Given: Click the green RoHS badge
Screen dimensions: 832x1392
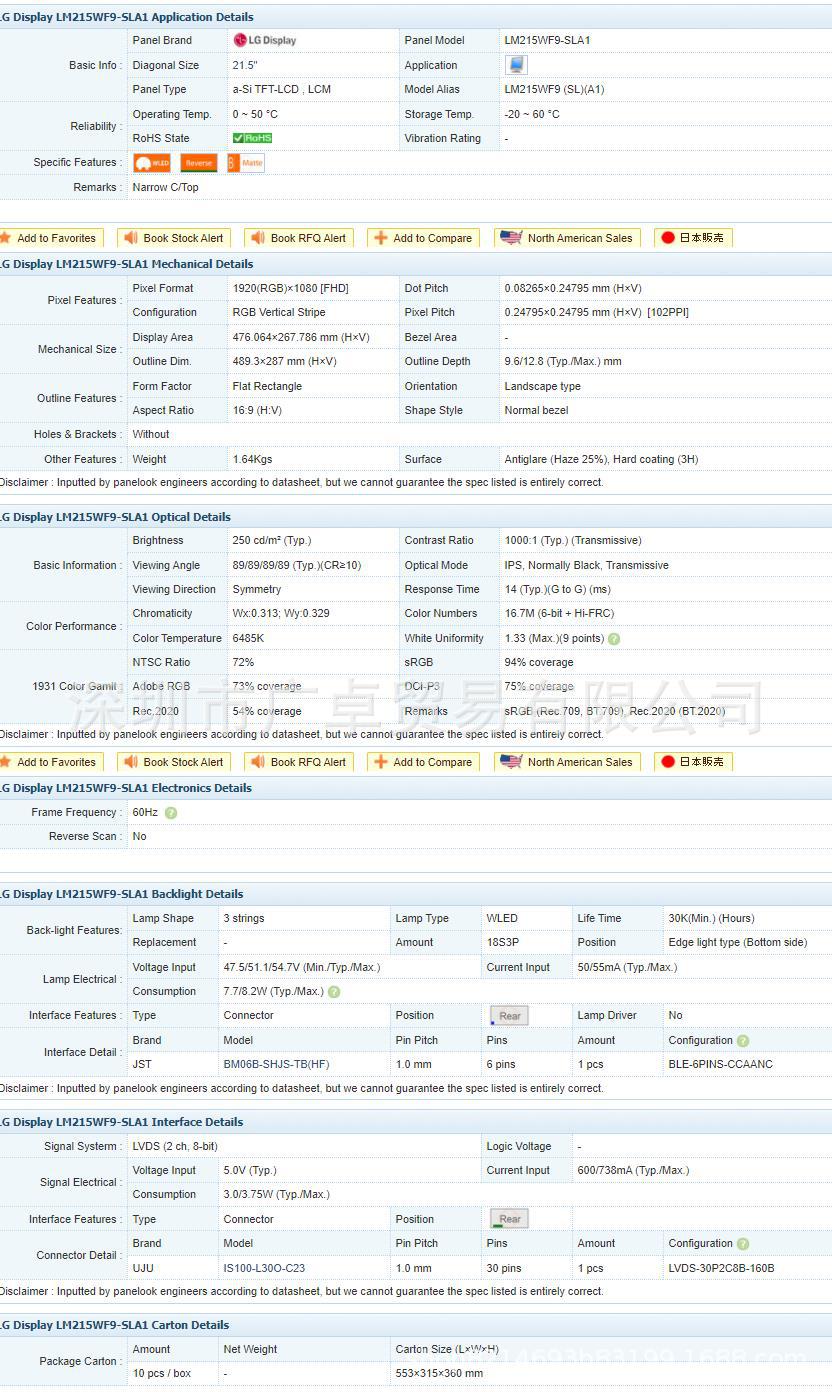Looking at the screenshot, I should pos(252,138).
